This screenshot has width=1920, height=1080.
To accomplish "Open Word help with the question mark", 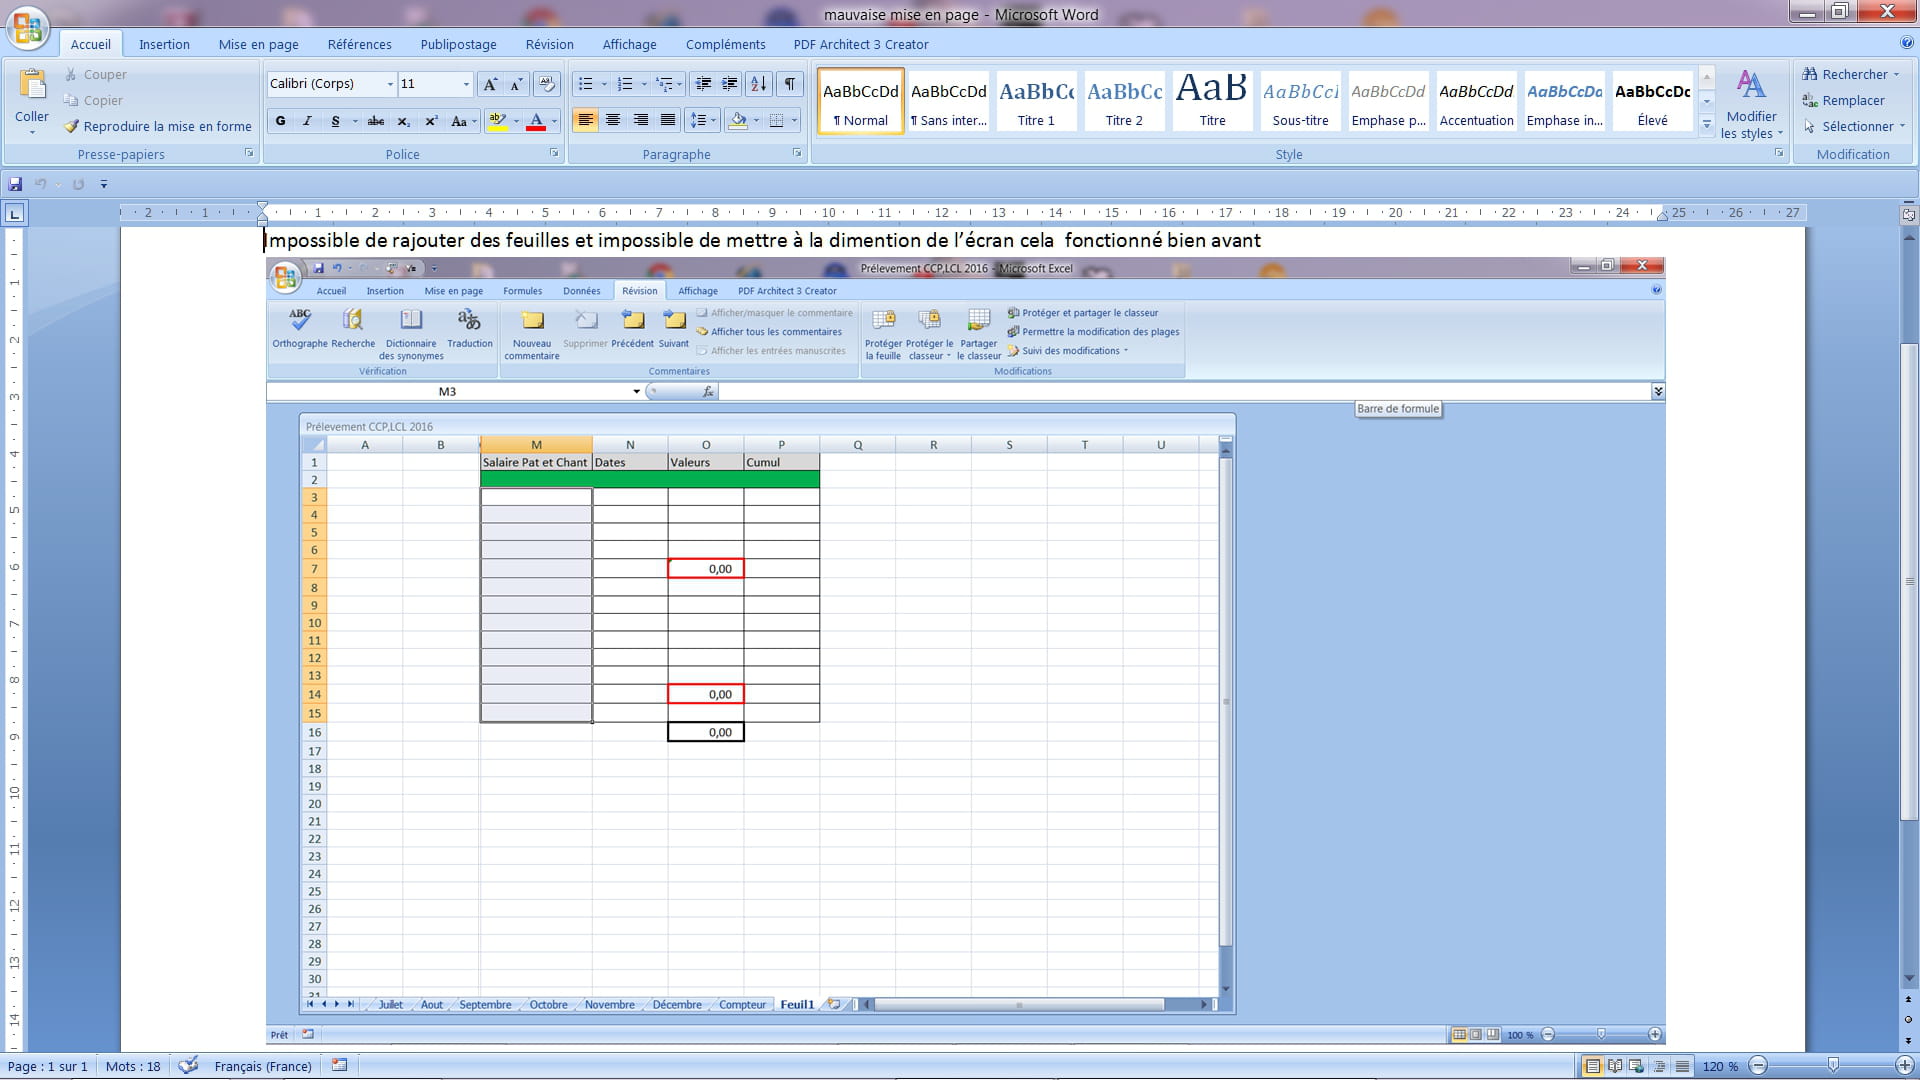I will click(x=1906, y=43).
